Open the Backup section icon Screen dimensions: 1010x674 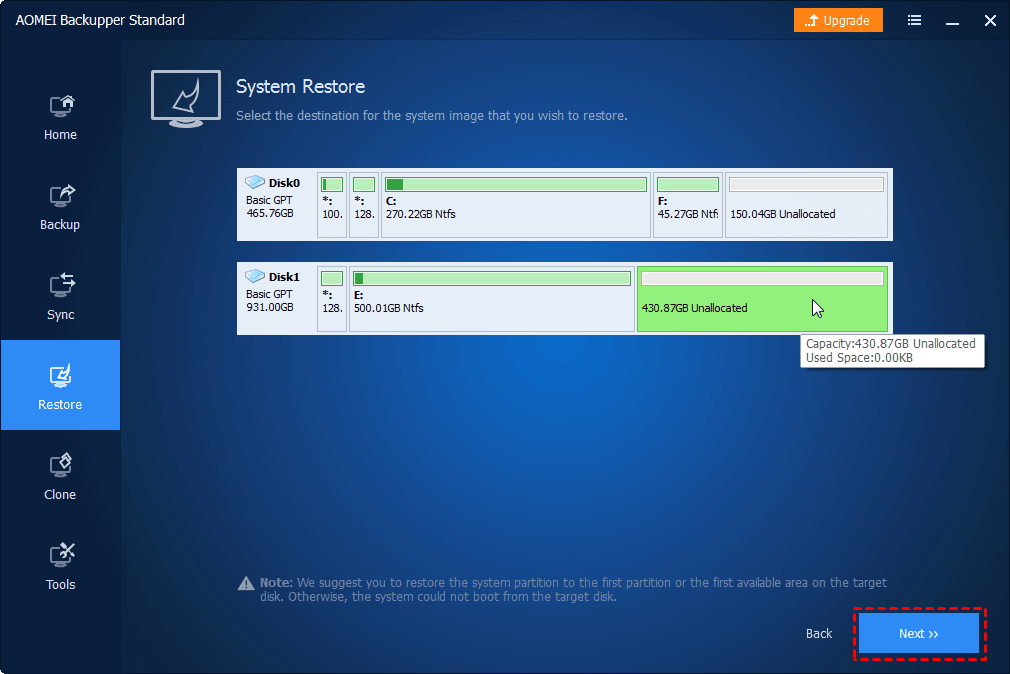61,196
